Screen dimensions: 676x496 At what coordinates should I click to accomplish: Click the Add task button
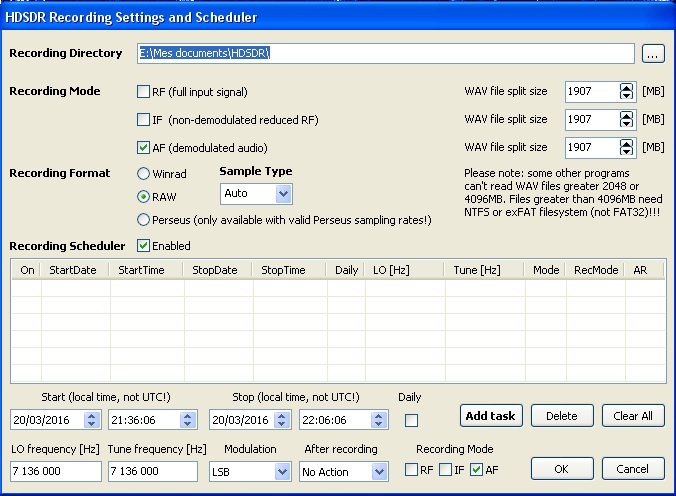(491, 416)
